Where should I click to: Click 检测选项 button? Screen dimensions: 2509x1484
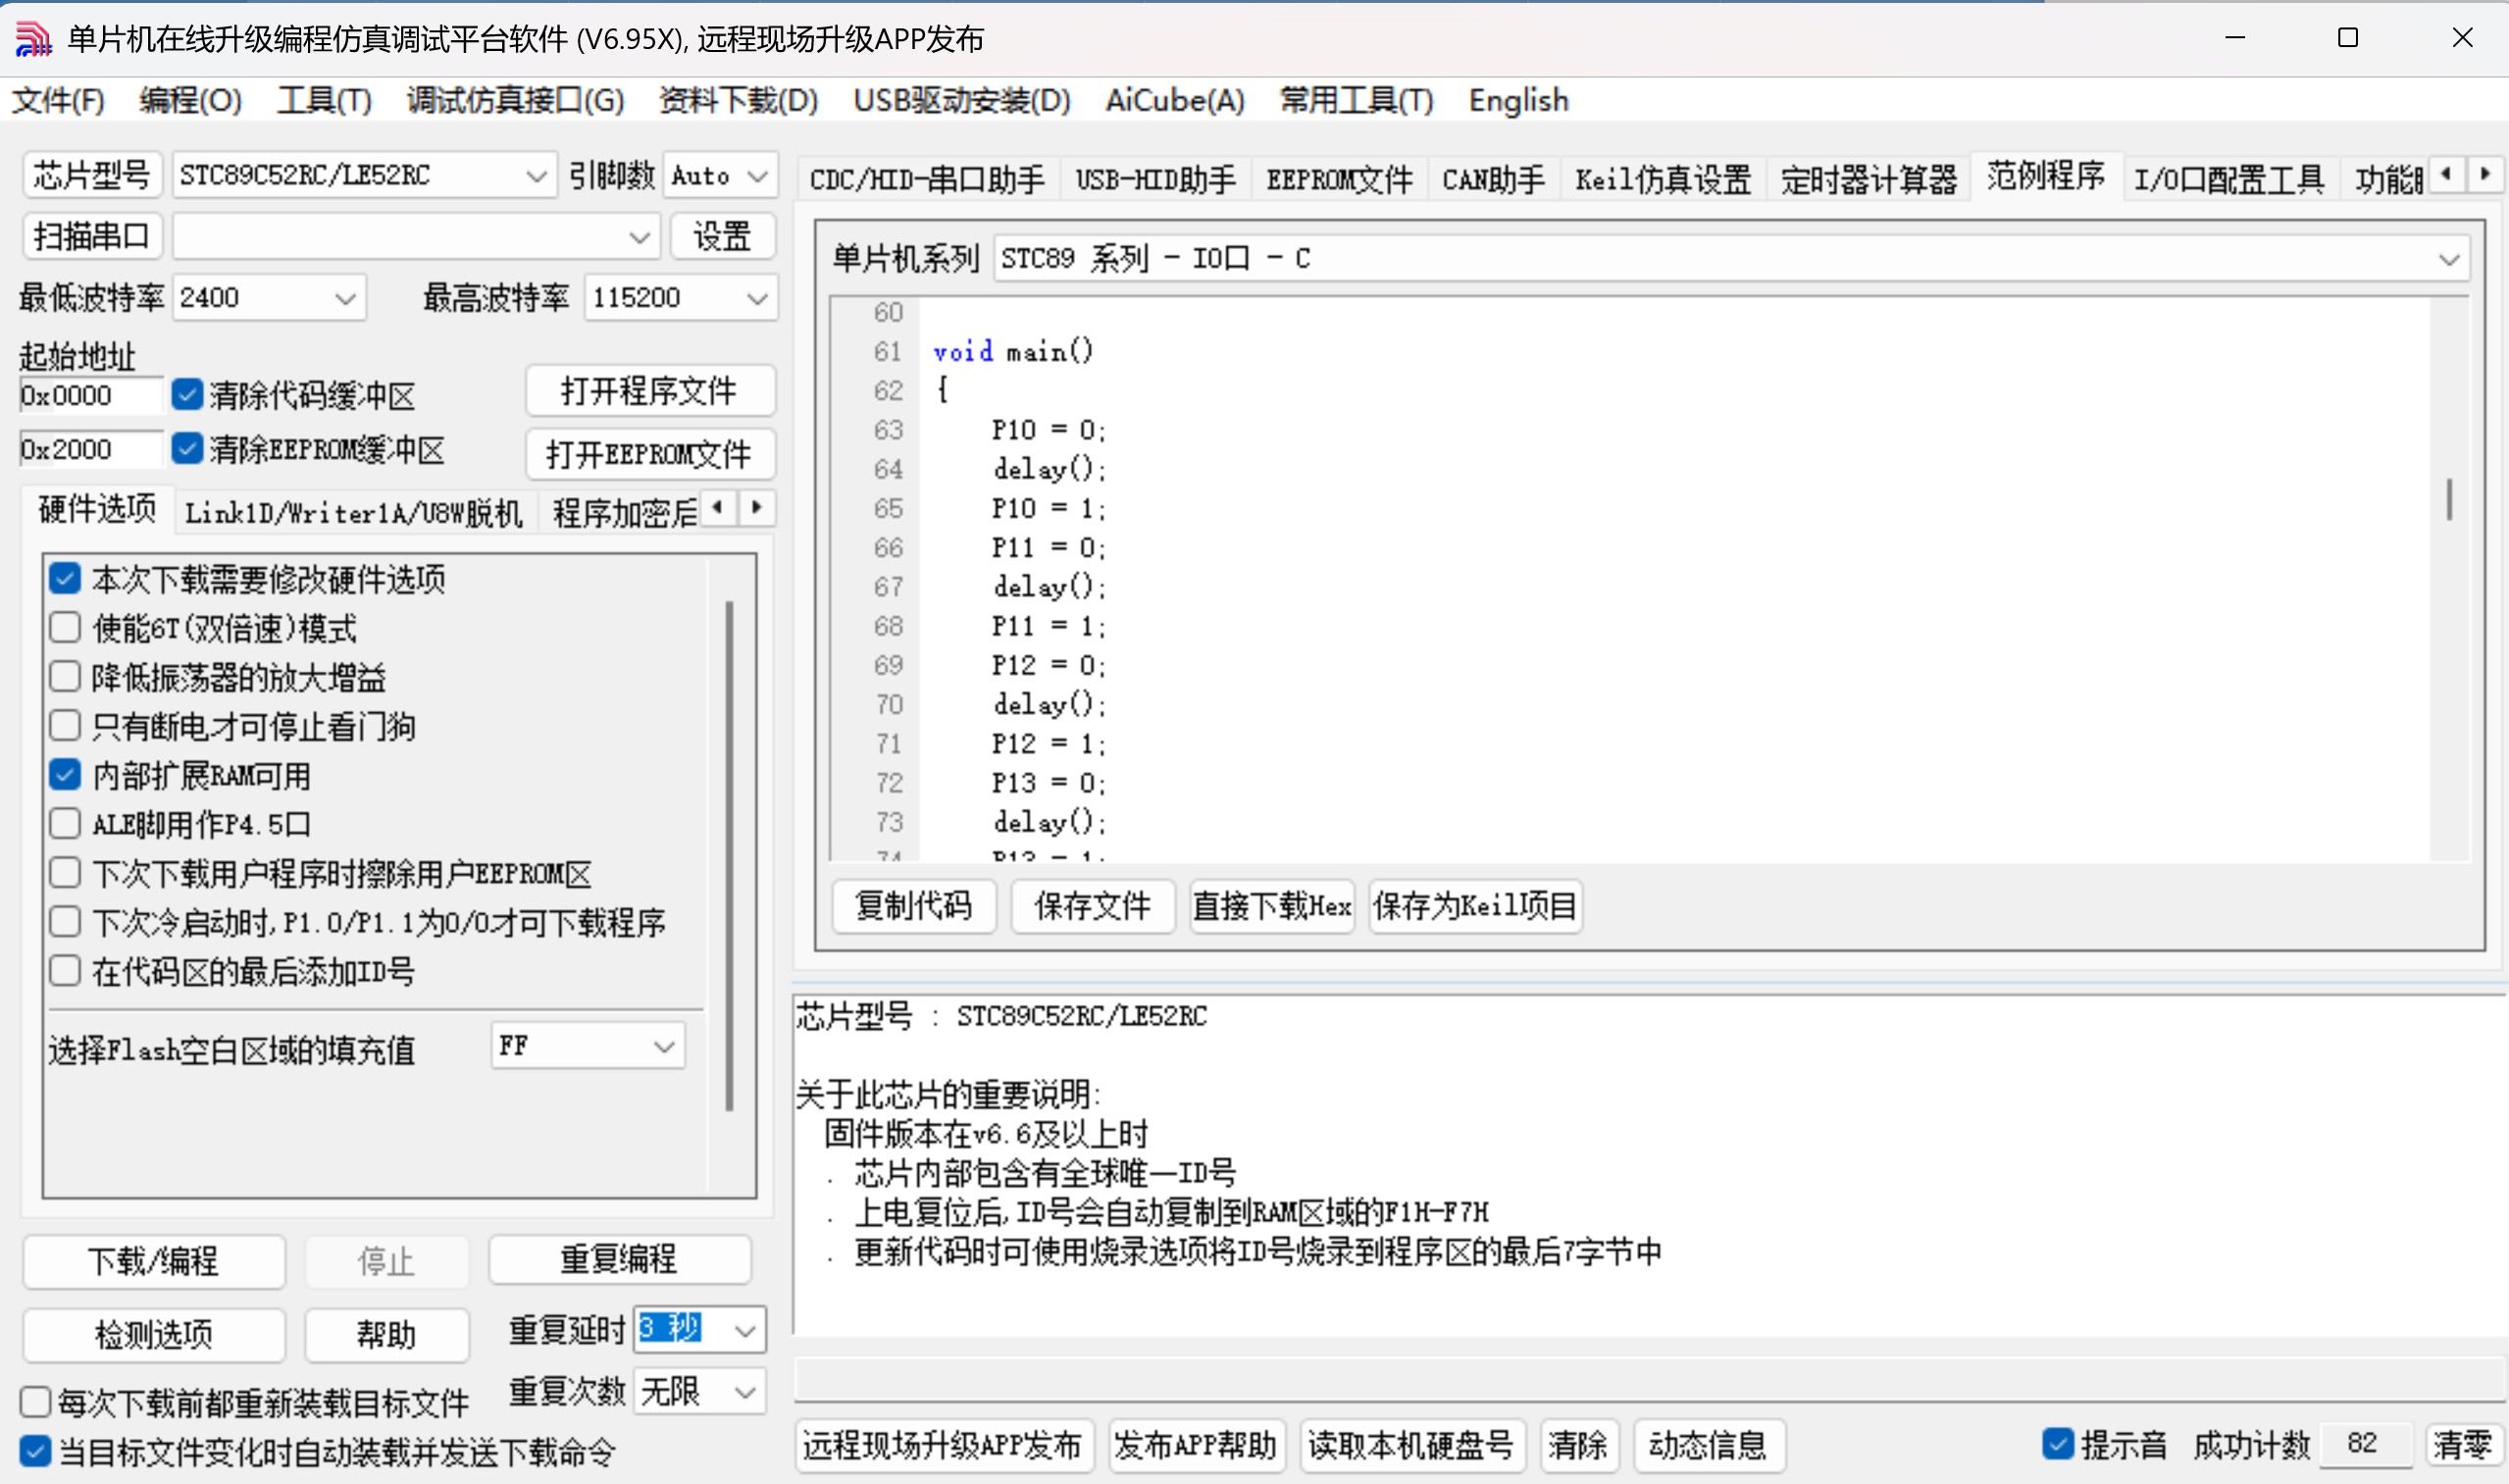153,1334
